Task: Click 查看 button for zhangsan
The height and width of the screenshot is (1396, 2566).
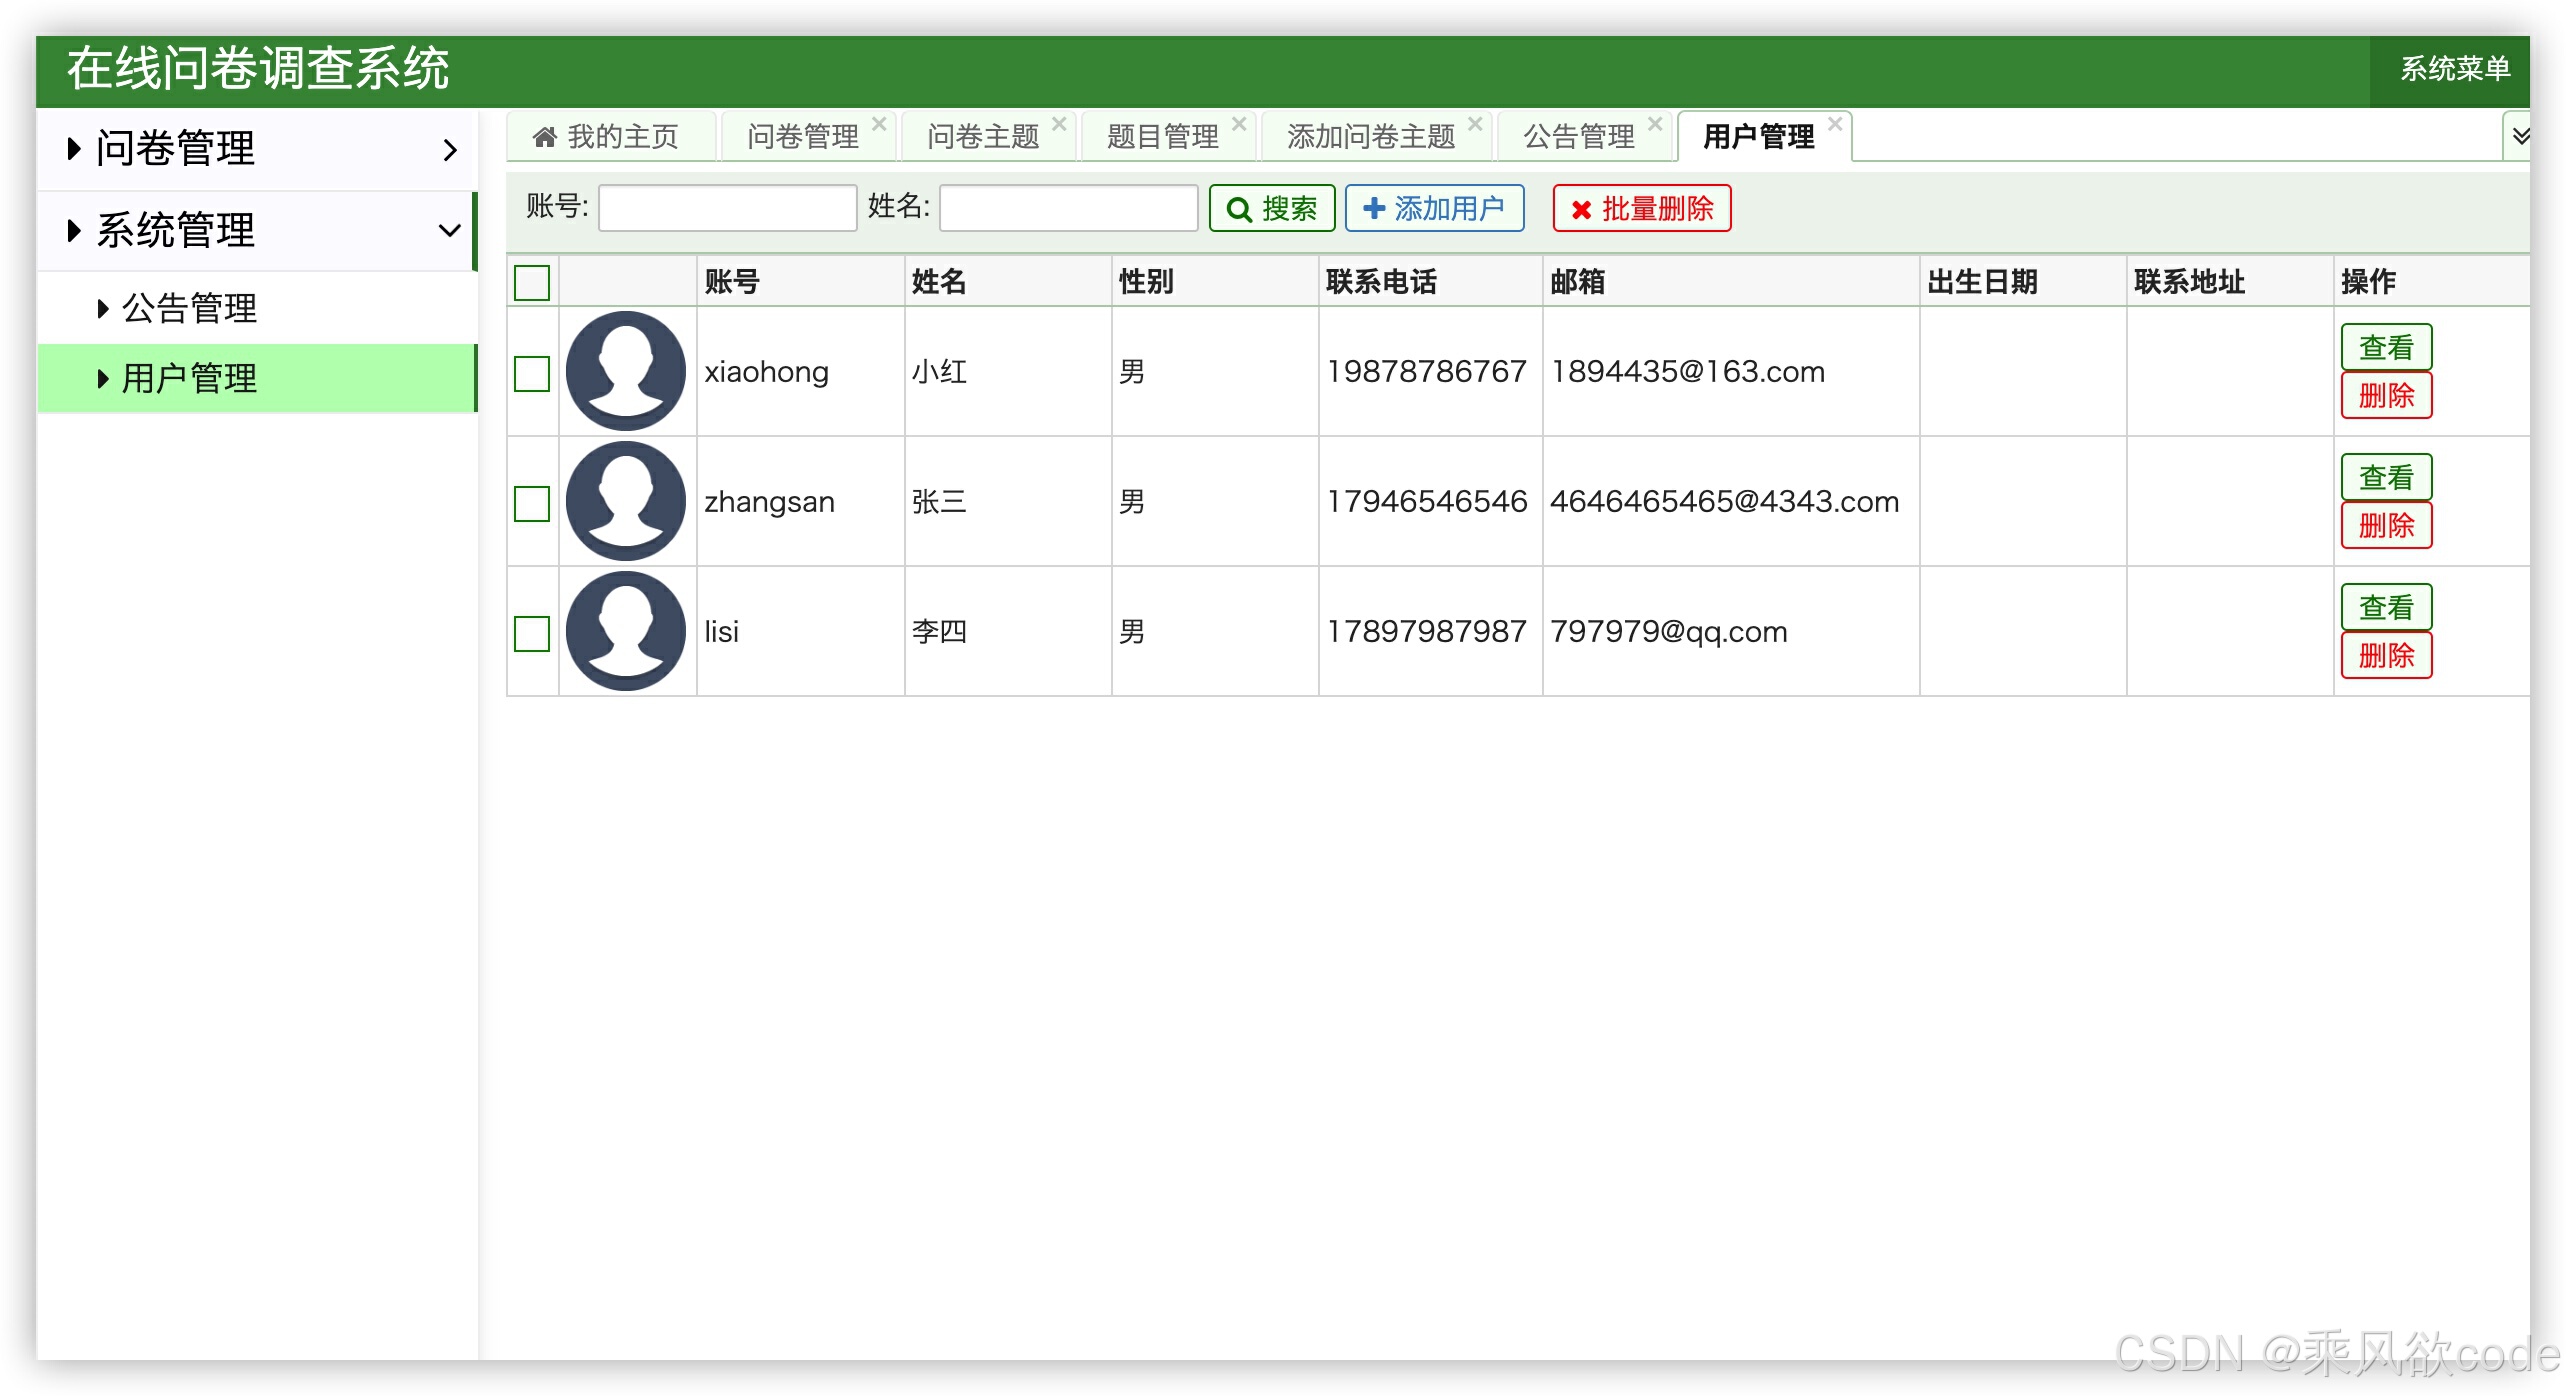Action: pos(2385,478)
